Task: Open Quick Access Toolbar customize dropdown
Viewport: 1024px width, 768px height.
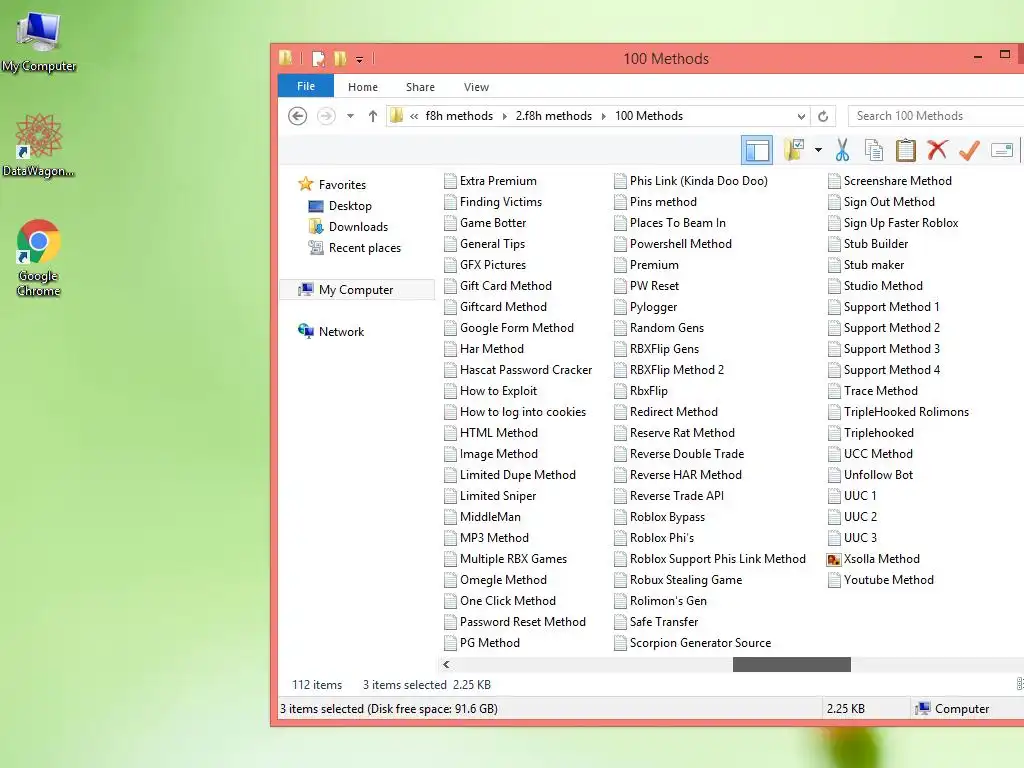Action: pos(359,59)
